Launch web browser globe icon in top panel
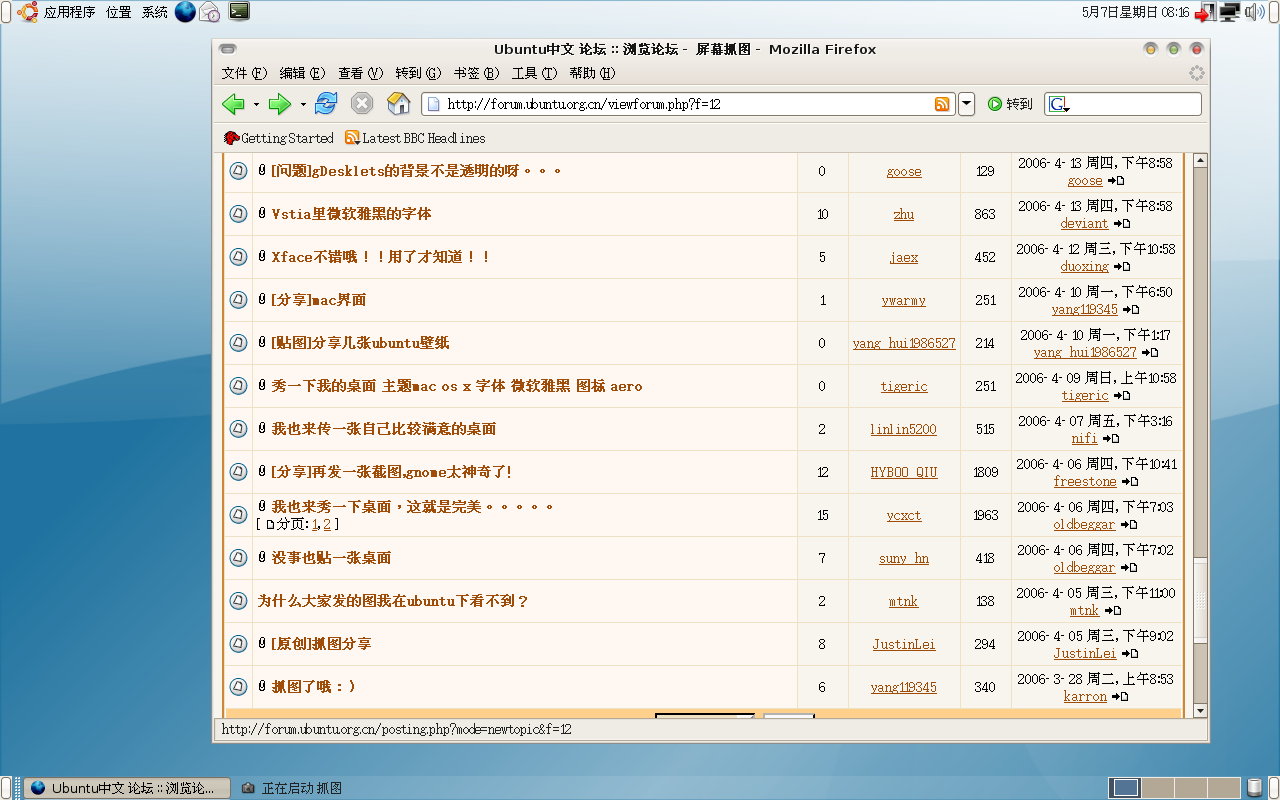The image size is (1280, 800). pos(185,12)
